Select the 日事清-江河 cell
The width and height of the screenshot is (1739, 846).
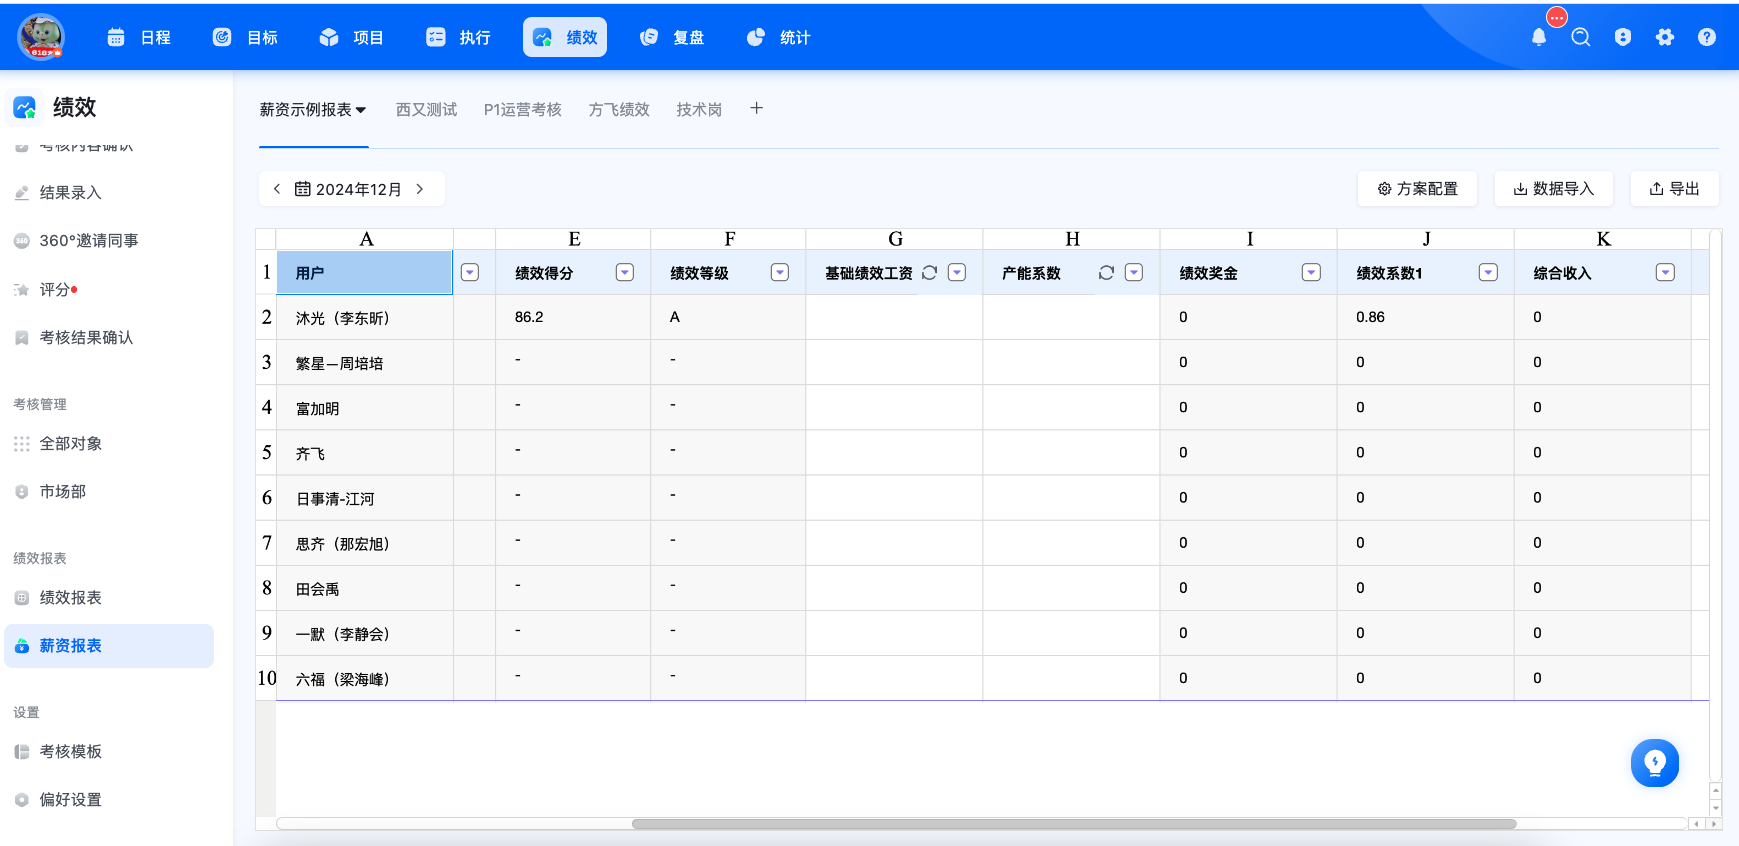pyautogui.click(x=365, y=498)
